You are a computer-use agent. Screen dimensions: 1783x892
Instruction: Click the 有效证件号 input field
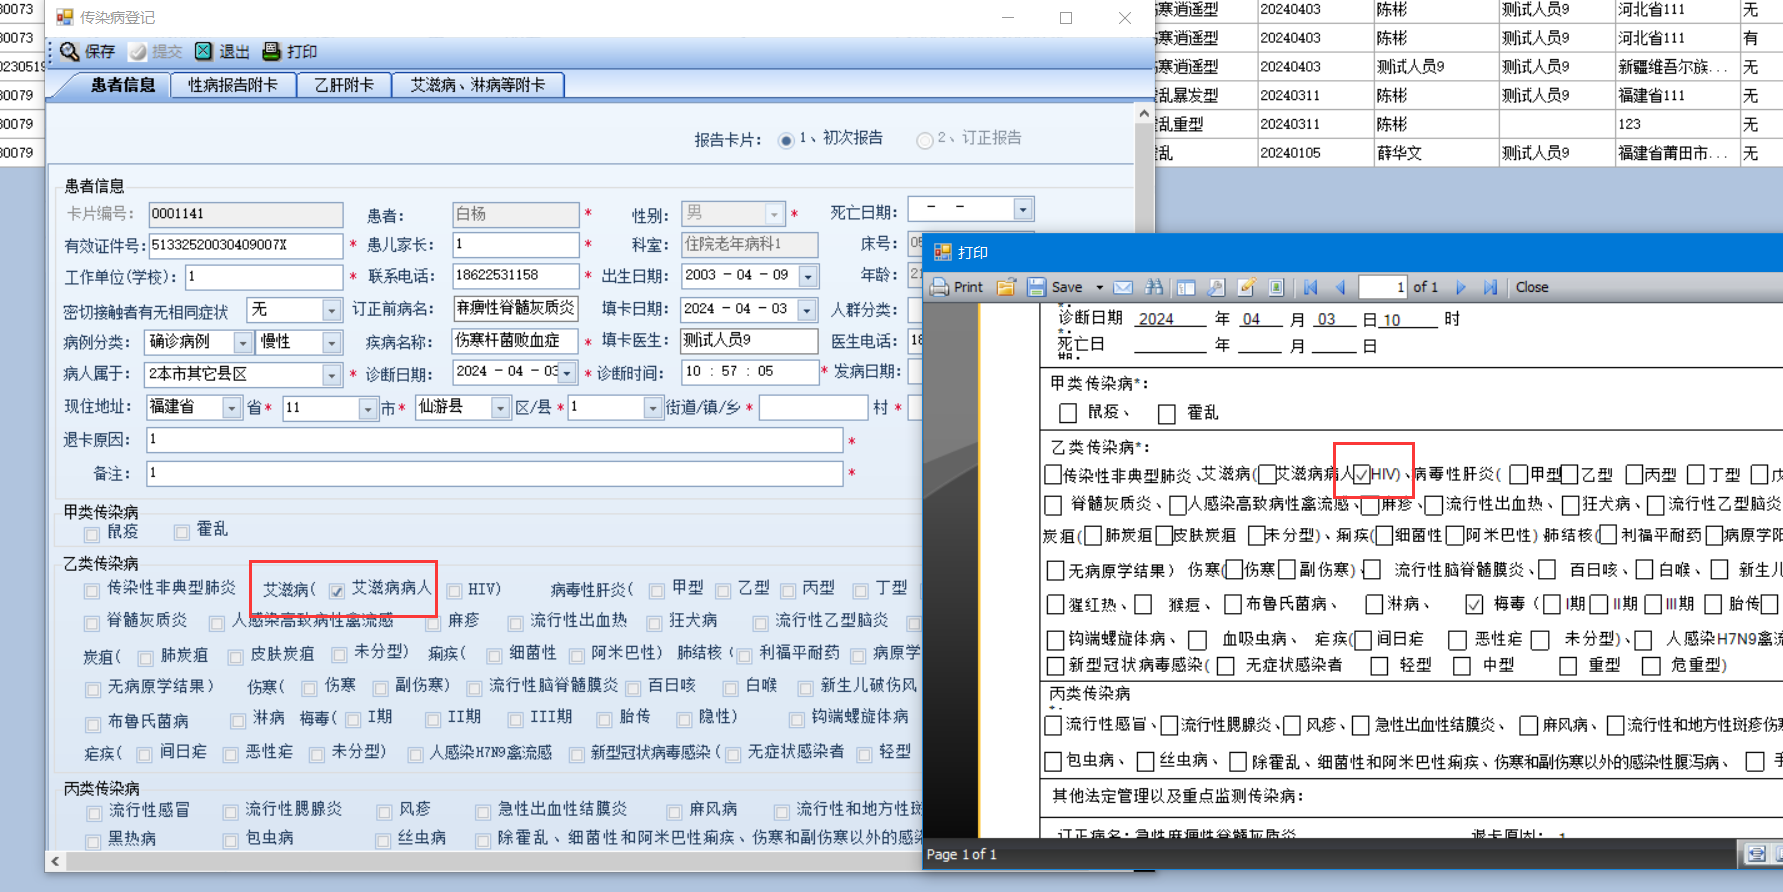pyautogui.click(x=246, y=245)
